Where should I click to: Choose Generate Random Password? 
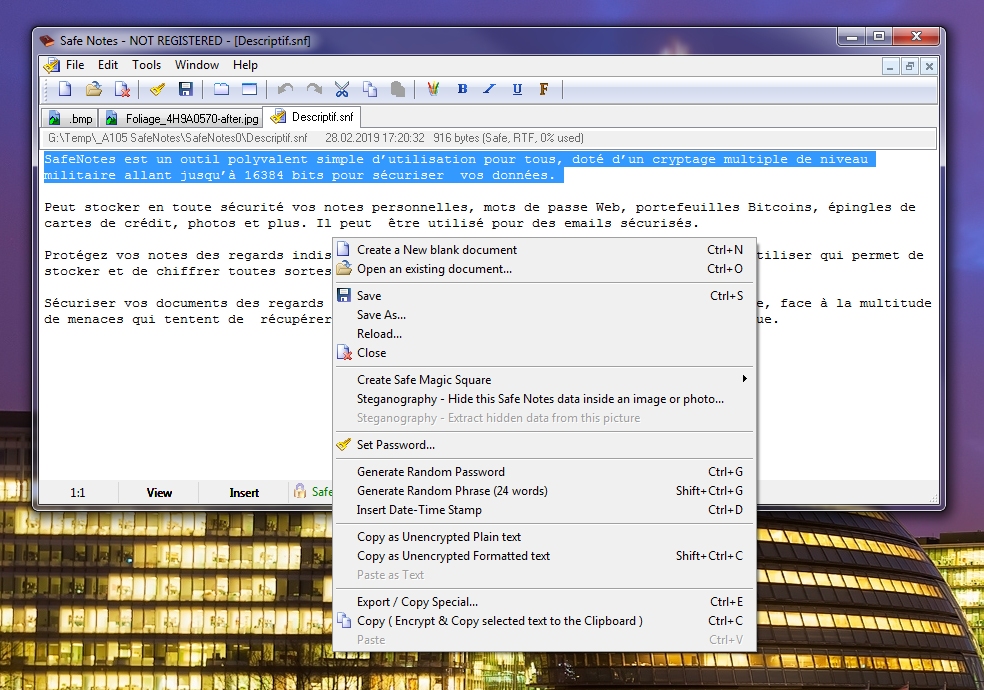[544, 472]
